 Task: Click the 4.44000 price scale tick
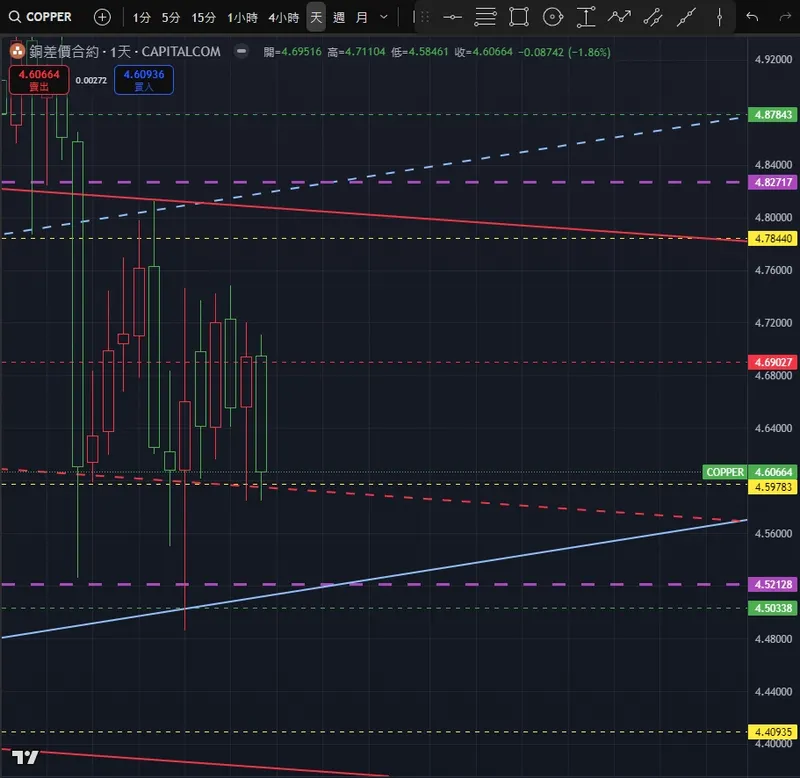point(773,692)
